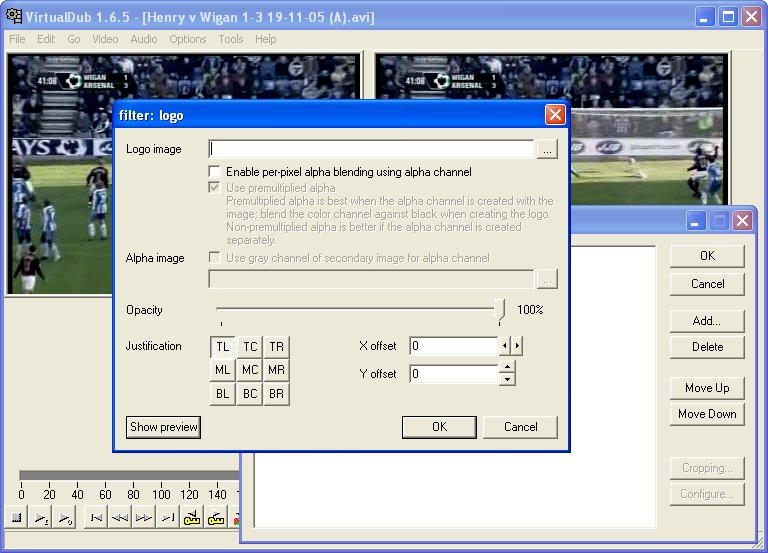Viewport: 768px width, 553px height.
Task: Go to the previous keyframe
Action: pyautogui.click(x=193, y=517)
